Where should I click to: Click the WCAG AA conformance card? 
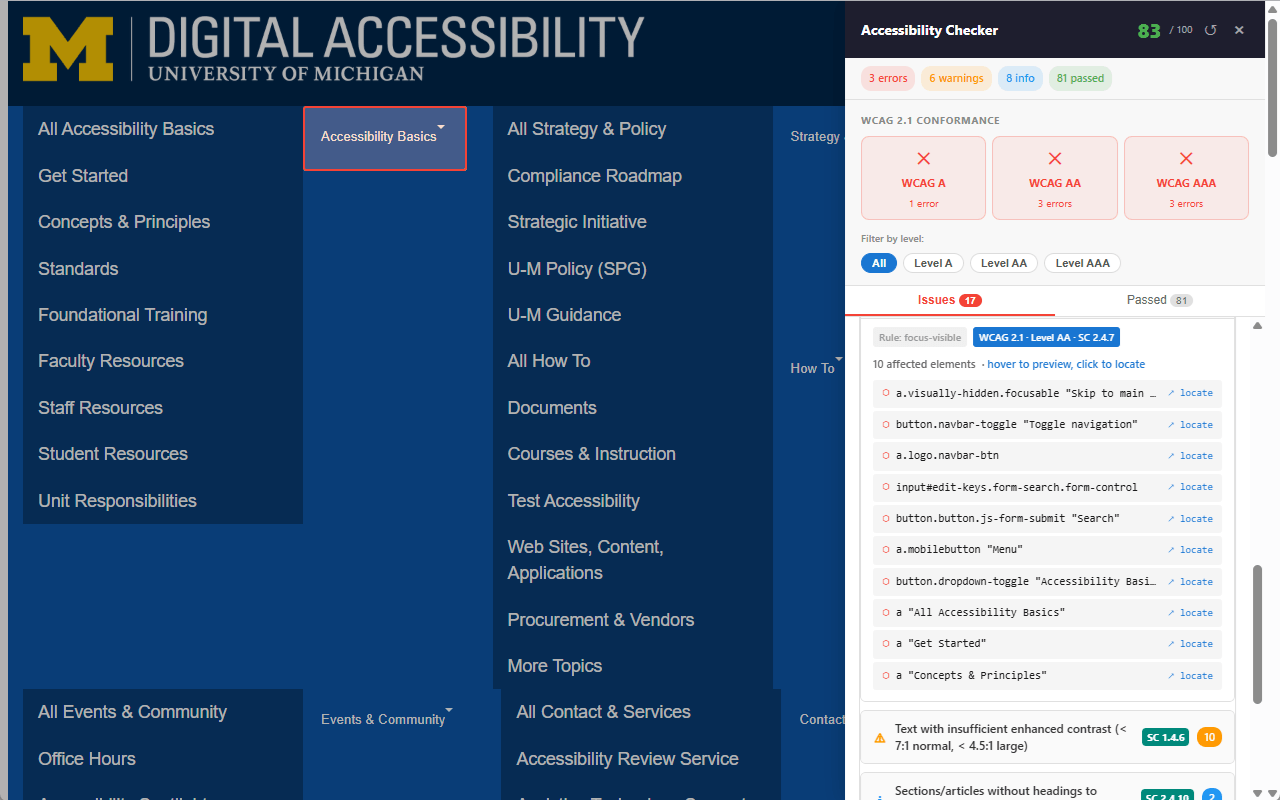tap(1055, 178)
